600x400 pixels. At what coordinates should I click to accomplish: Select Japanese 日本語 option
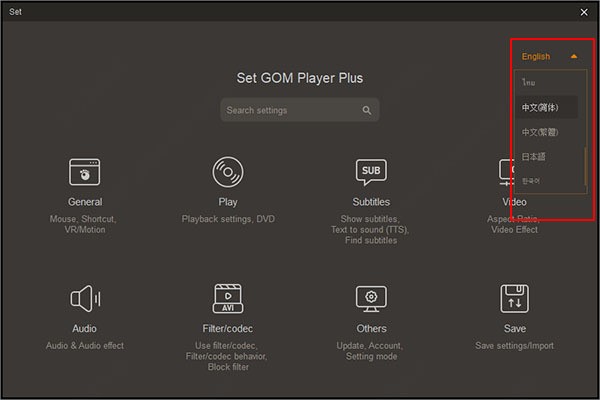tap(546, 157)
